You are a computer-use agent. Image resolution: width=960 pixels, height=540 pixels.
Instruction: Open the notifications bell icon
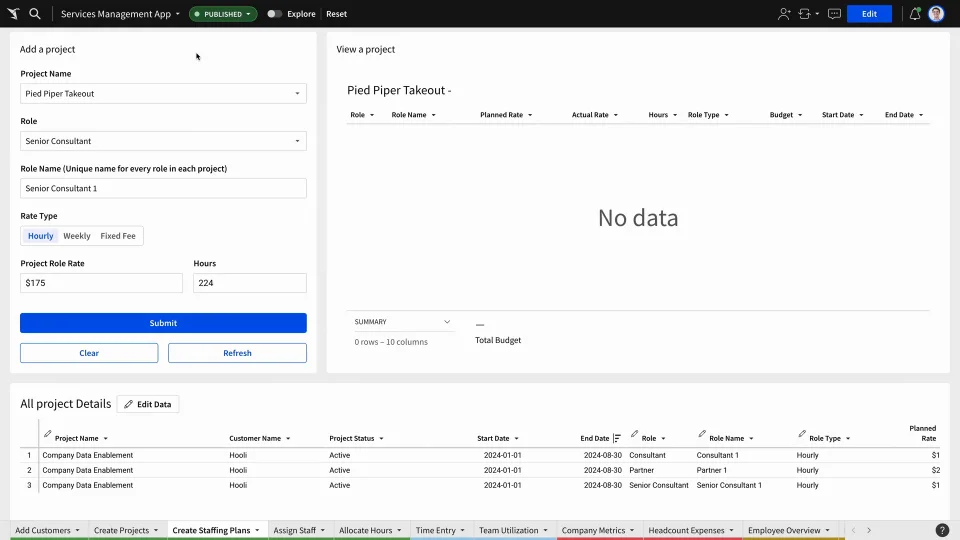tap(915, 13)
